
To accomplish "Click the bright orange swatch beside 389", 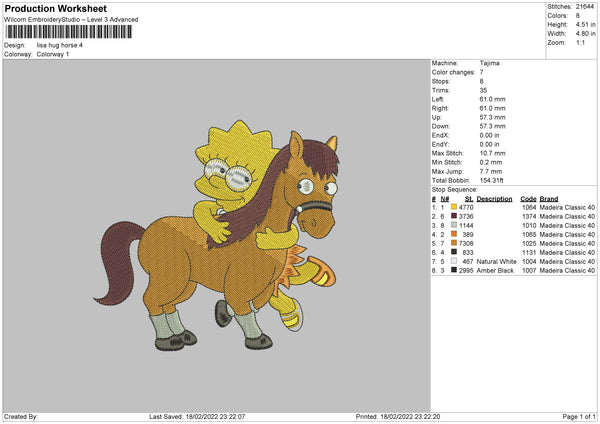I will tap(454, 234).
